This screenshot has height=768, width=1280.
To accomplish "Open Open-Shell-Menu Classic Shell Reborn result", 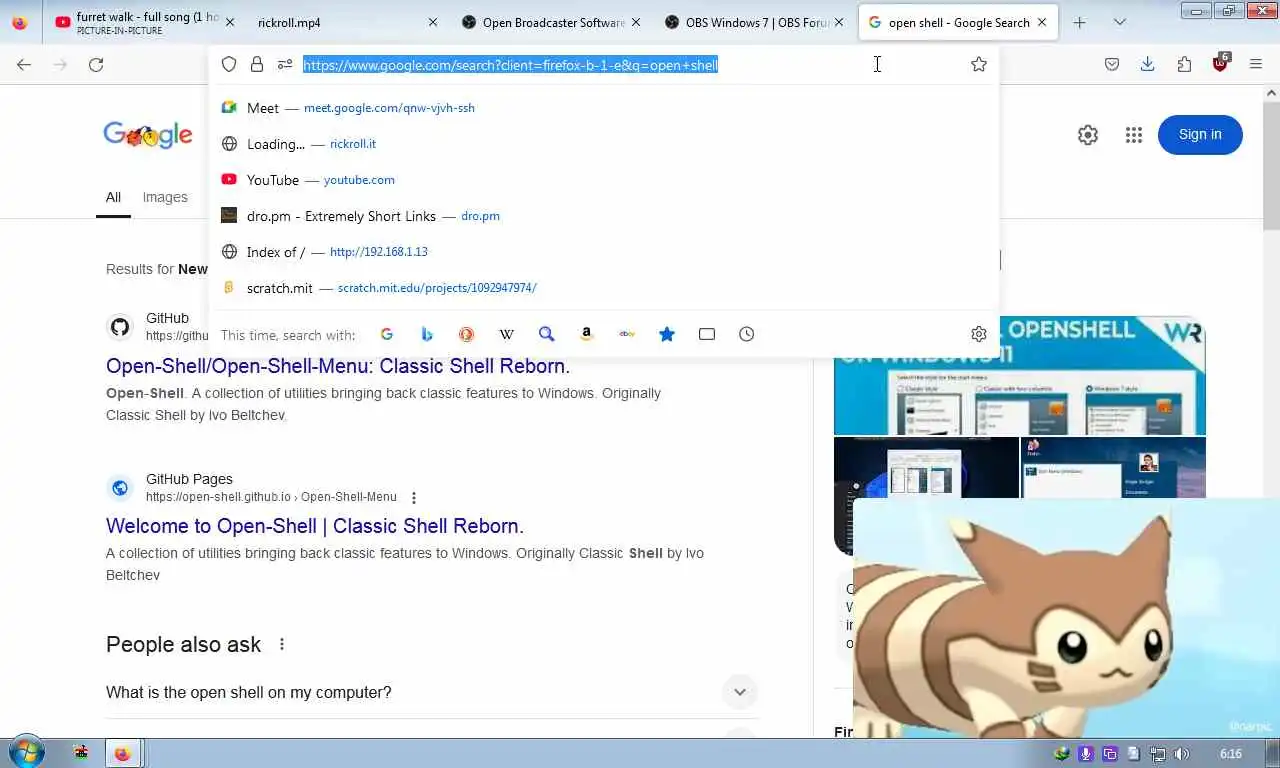I will 338,366.
